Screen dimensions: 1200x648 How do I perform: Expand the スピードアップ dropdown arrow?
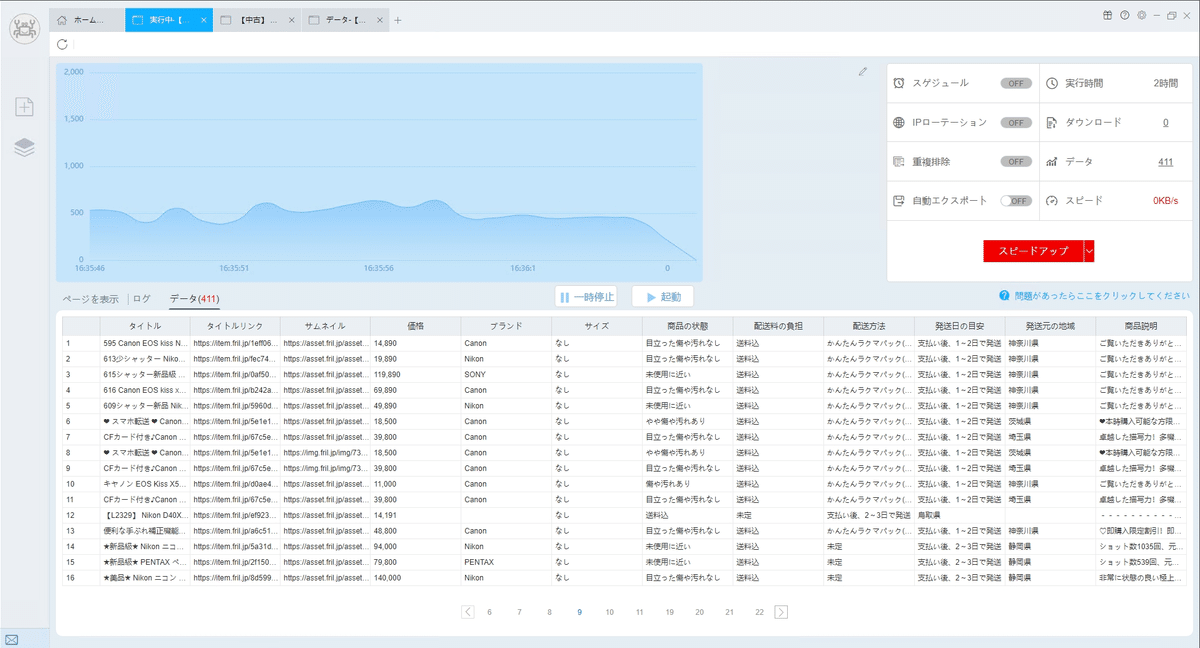tap(1089, 251)
